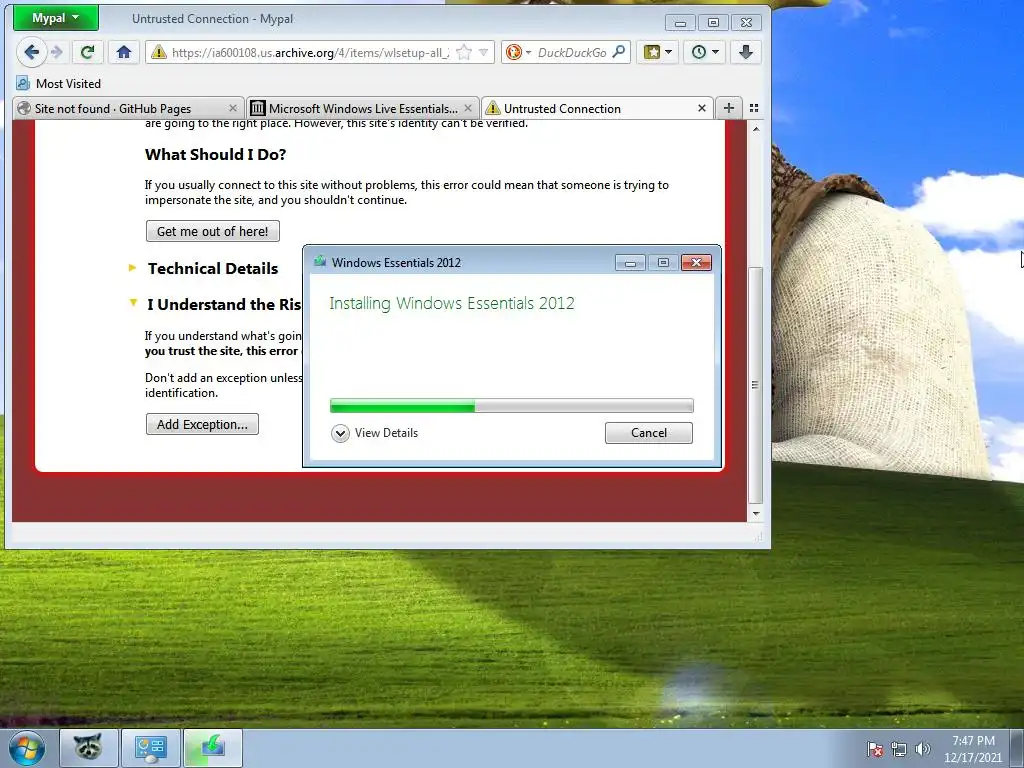
Task: Click the Windows Essentials installer taskbar icon
Action: pos(213,748)
